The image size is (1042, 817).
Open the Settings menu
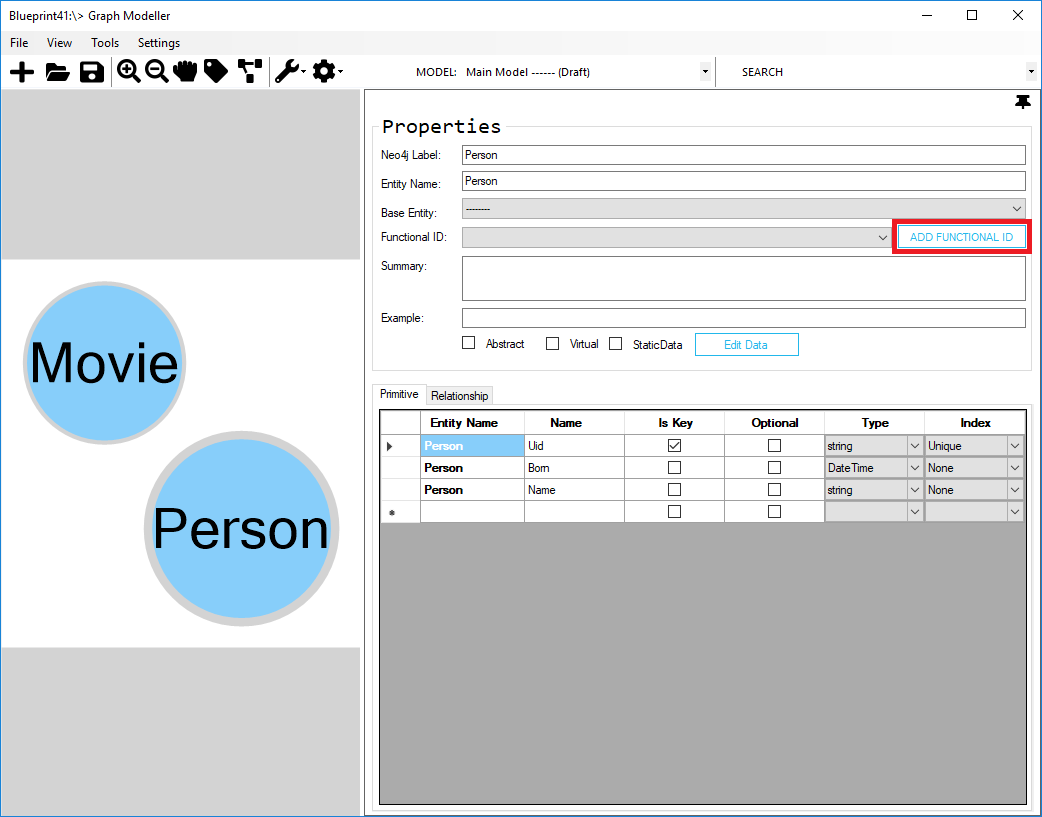coord(159,43)
